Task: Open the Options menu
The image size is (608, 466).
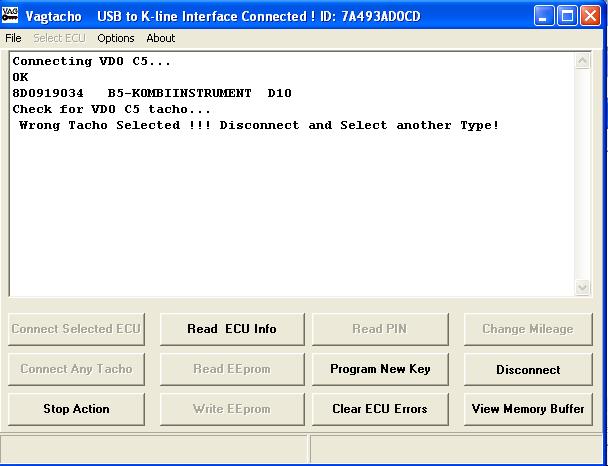Action: (116, 38)
